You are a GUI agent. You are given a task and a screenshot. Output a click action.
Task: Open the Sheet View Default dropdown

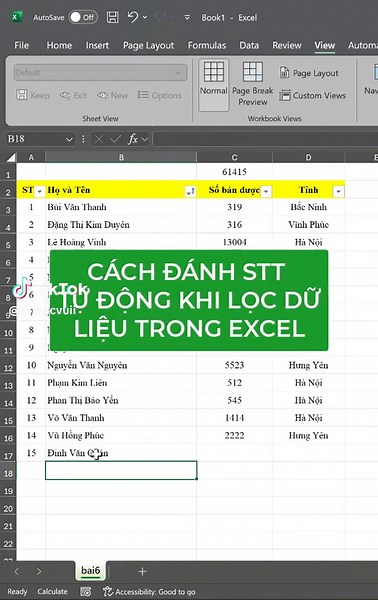coord(100,72)
